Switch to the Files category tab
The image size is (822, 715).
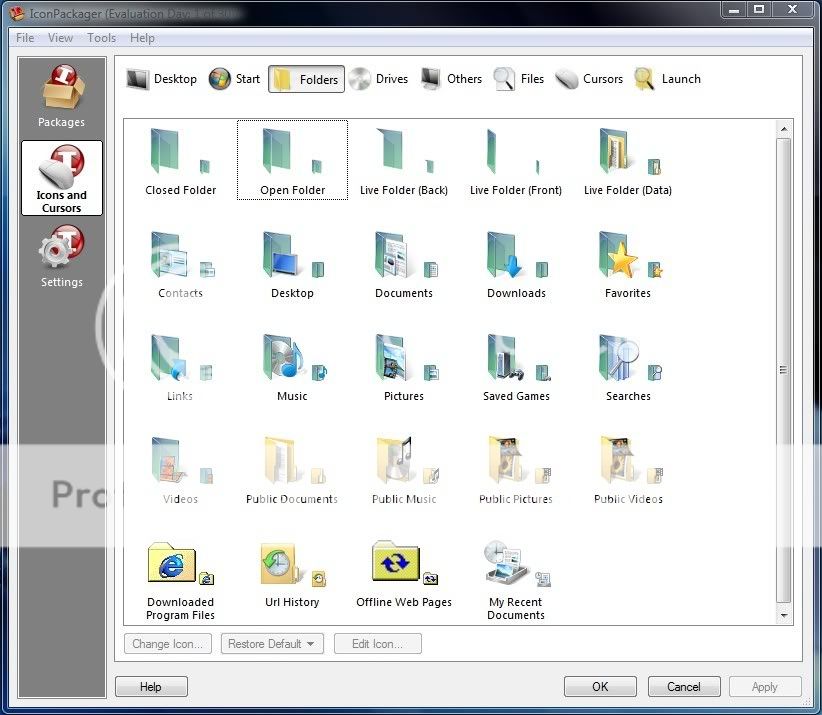(519, 79)
